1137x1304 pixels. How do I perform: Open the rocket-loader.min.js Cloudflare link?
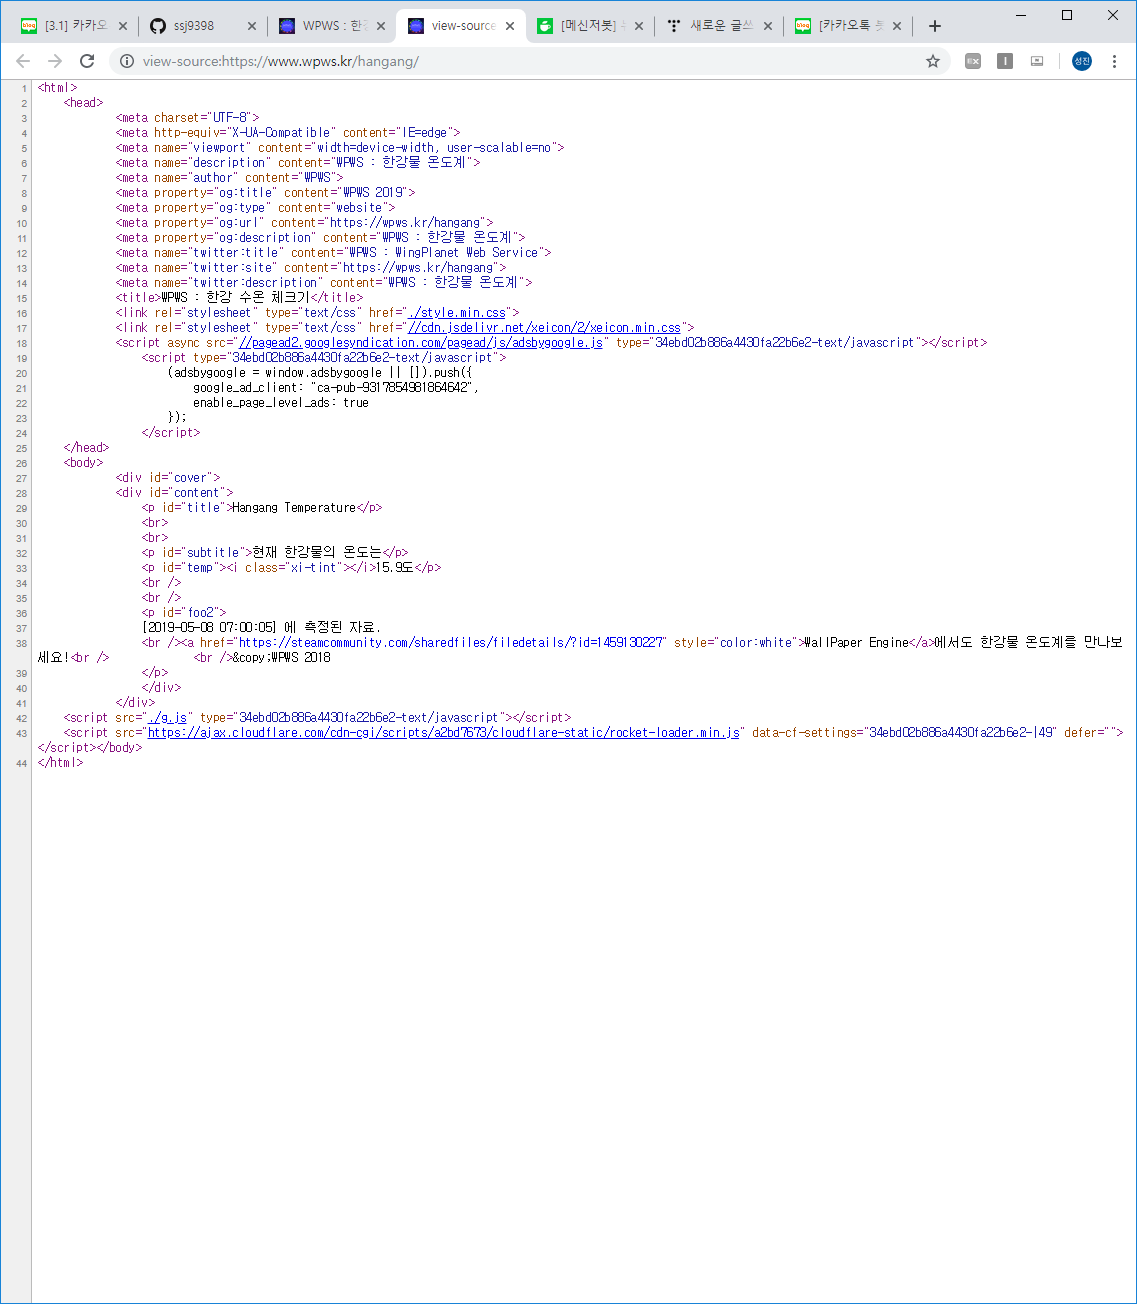click(x=444, y=733)
